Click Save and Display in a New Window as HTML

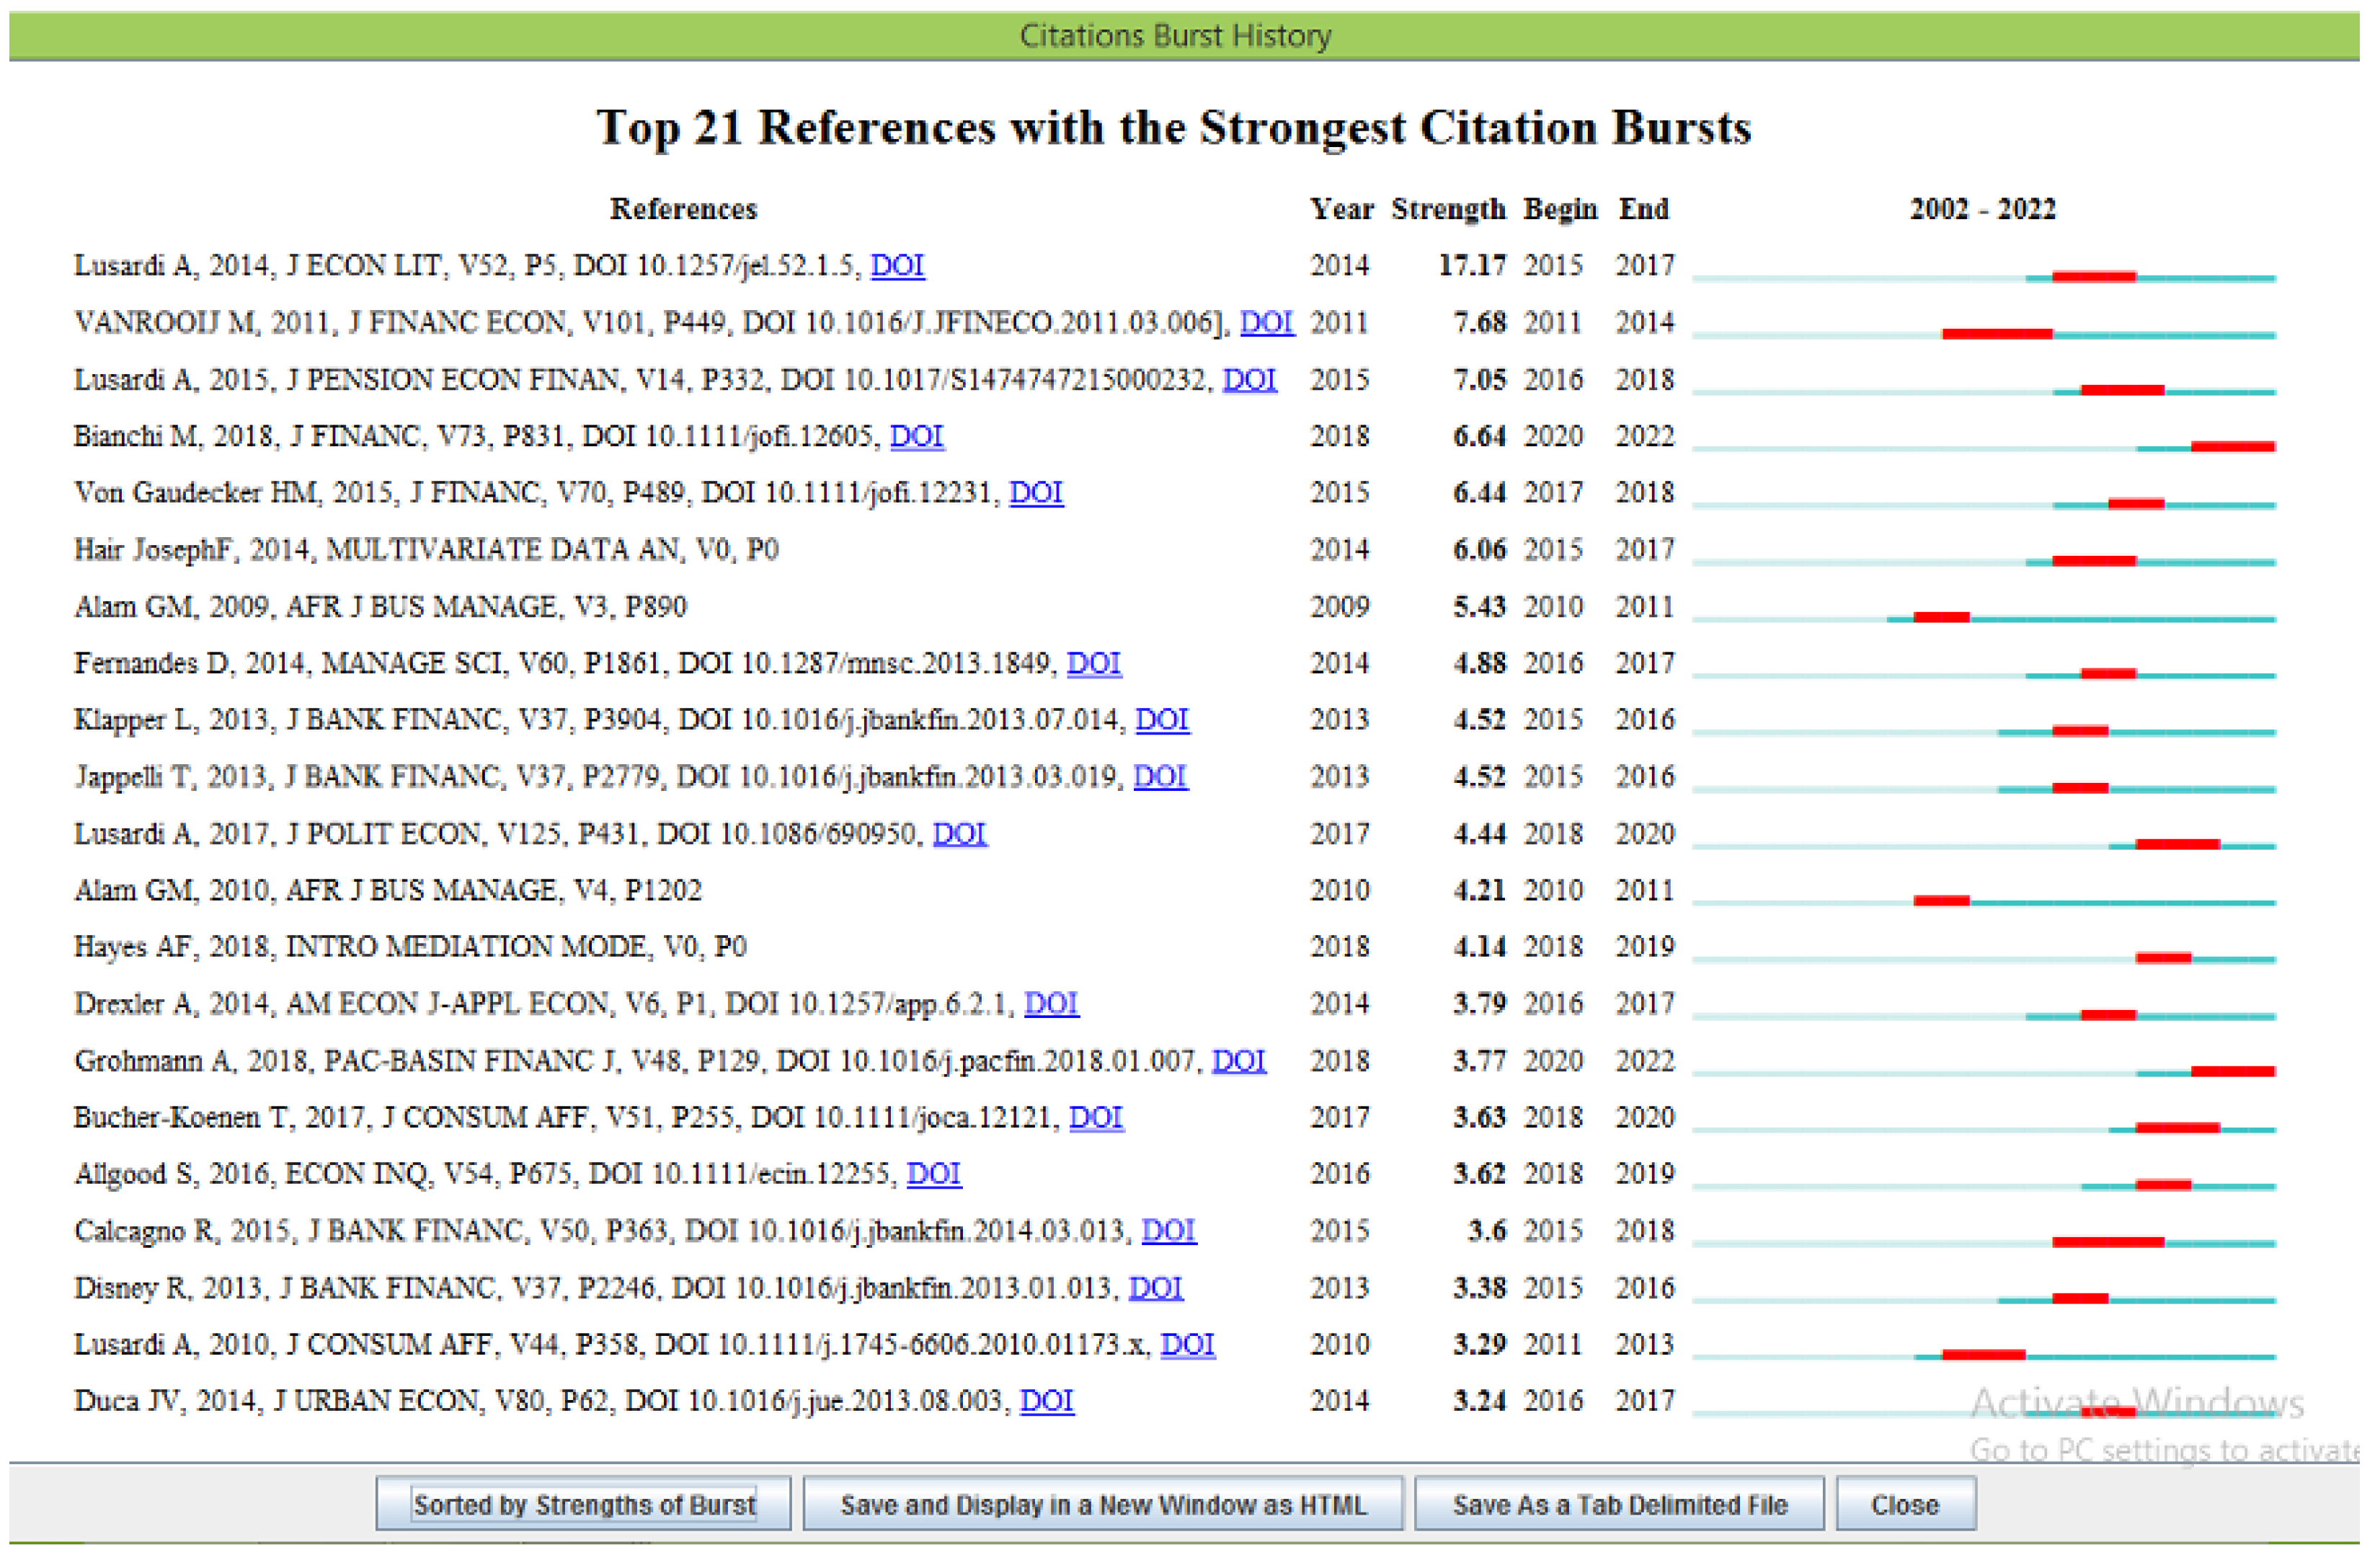(1103, 1505)
